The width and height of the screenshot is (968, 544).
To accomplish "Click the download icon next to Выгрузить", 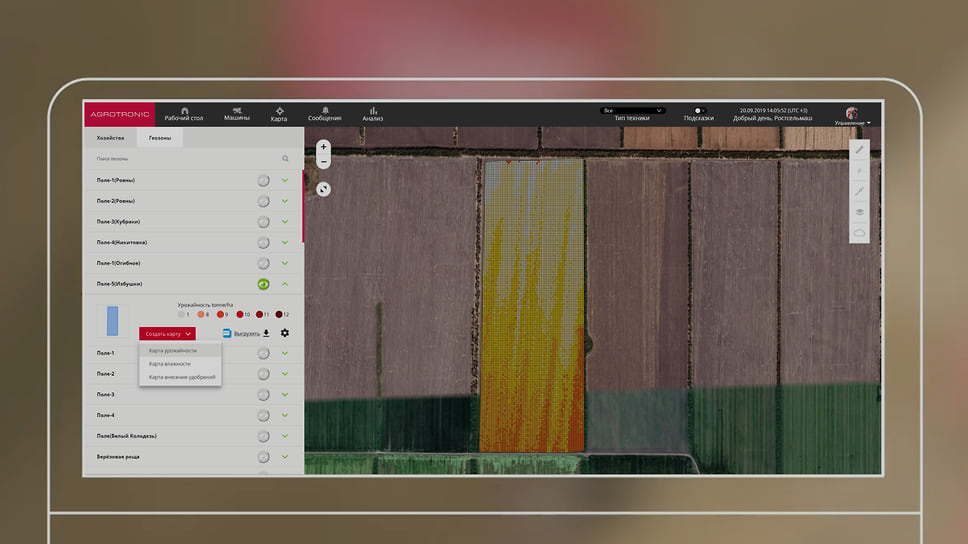I will (267, 333).
